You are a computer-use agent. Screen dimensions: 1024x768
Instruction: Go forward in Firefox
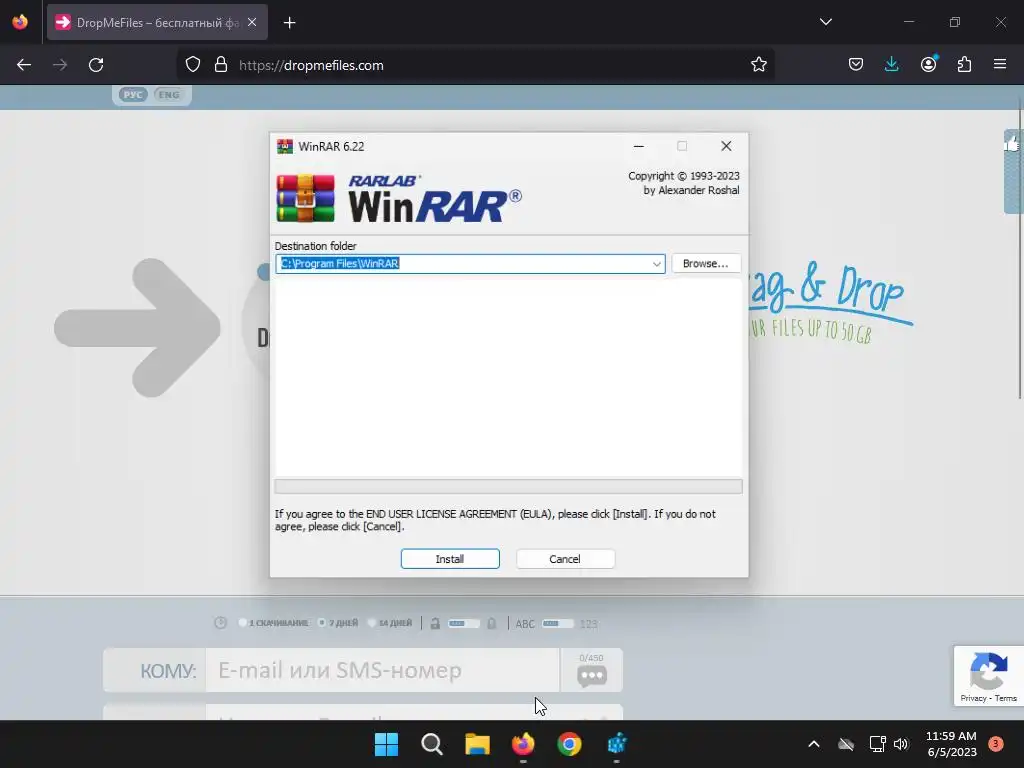[60, 65]
